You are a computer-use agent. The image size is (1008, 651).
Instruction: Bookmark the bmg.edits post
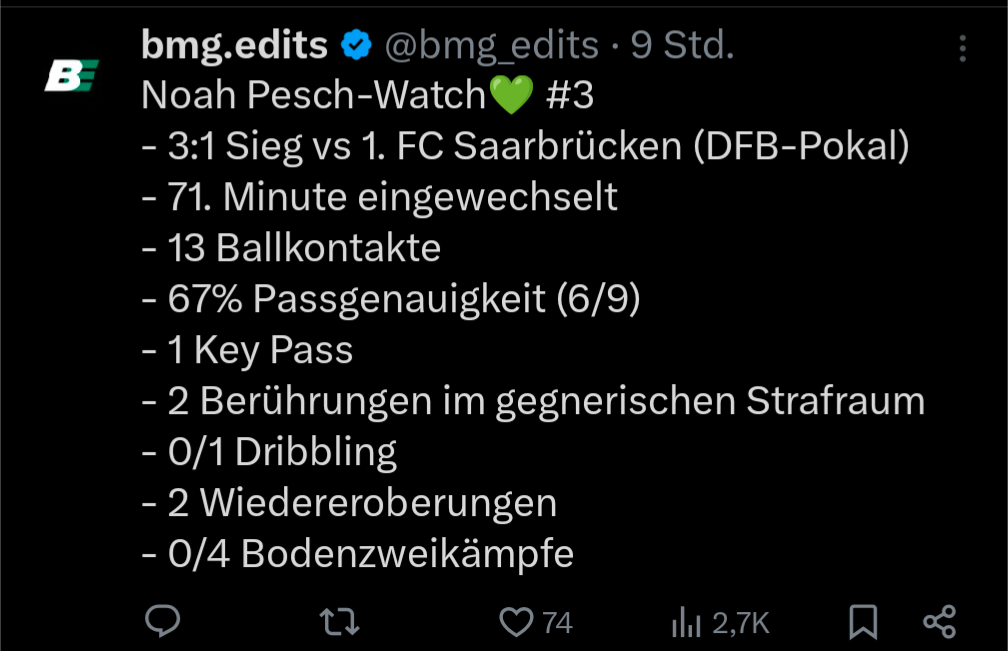(862, 622)
